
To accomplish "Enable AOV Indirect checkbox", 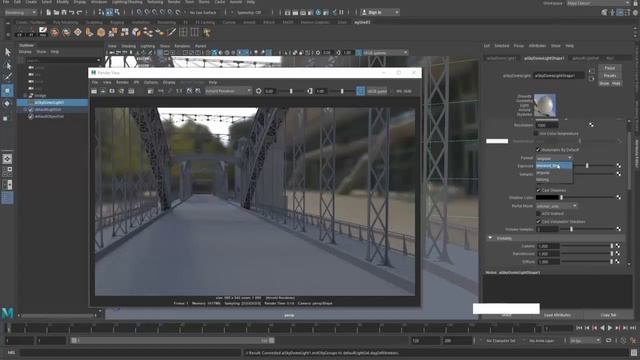I will coord(538,213).
